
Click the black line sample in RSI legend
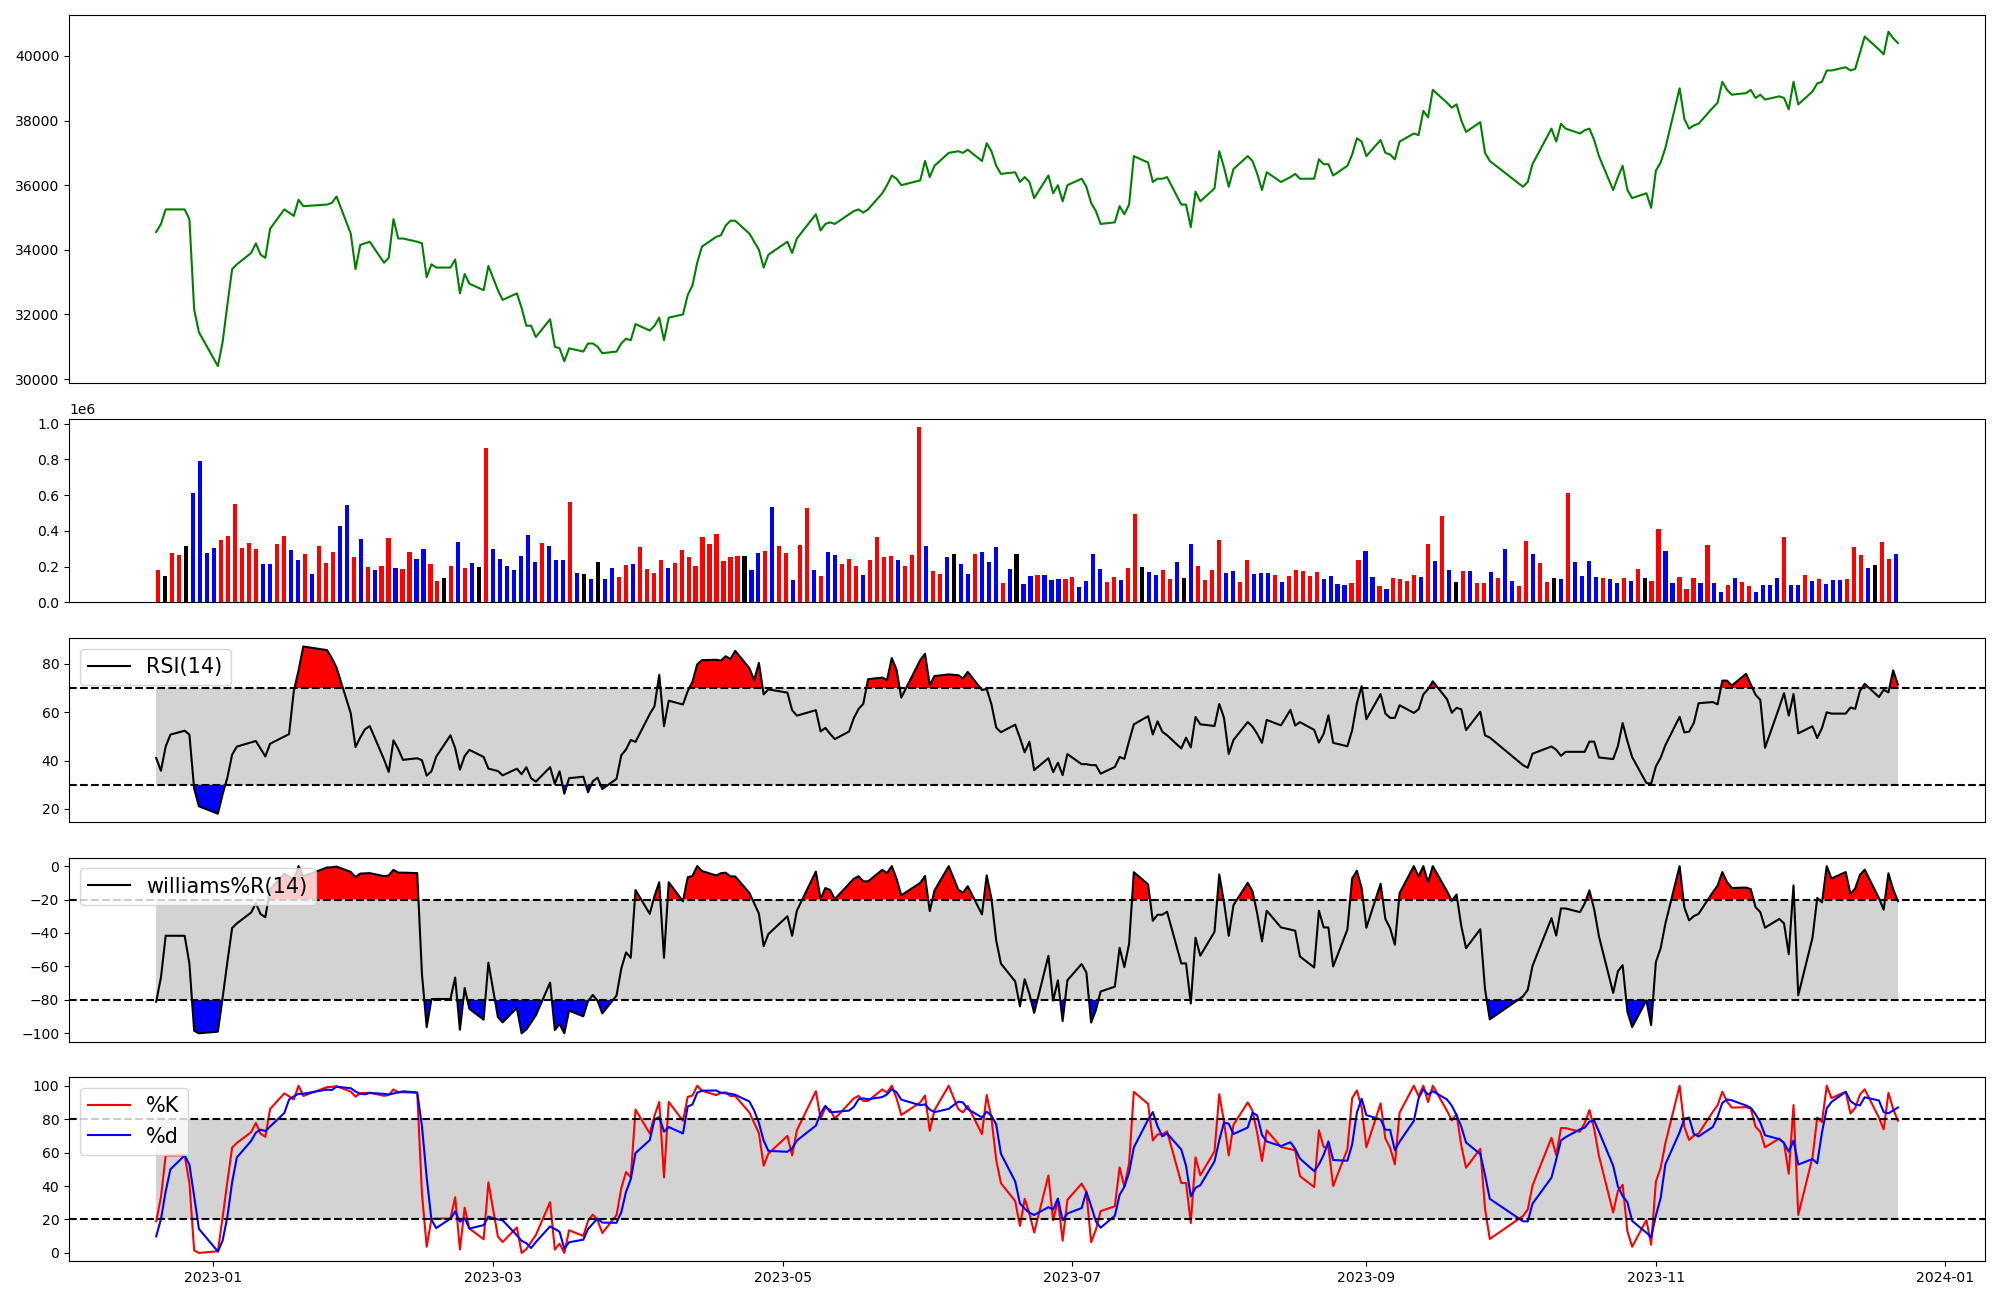(x=109, y=667)
